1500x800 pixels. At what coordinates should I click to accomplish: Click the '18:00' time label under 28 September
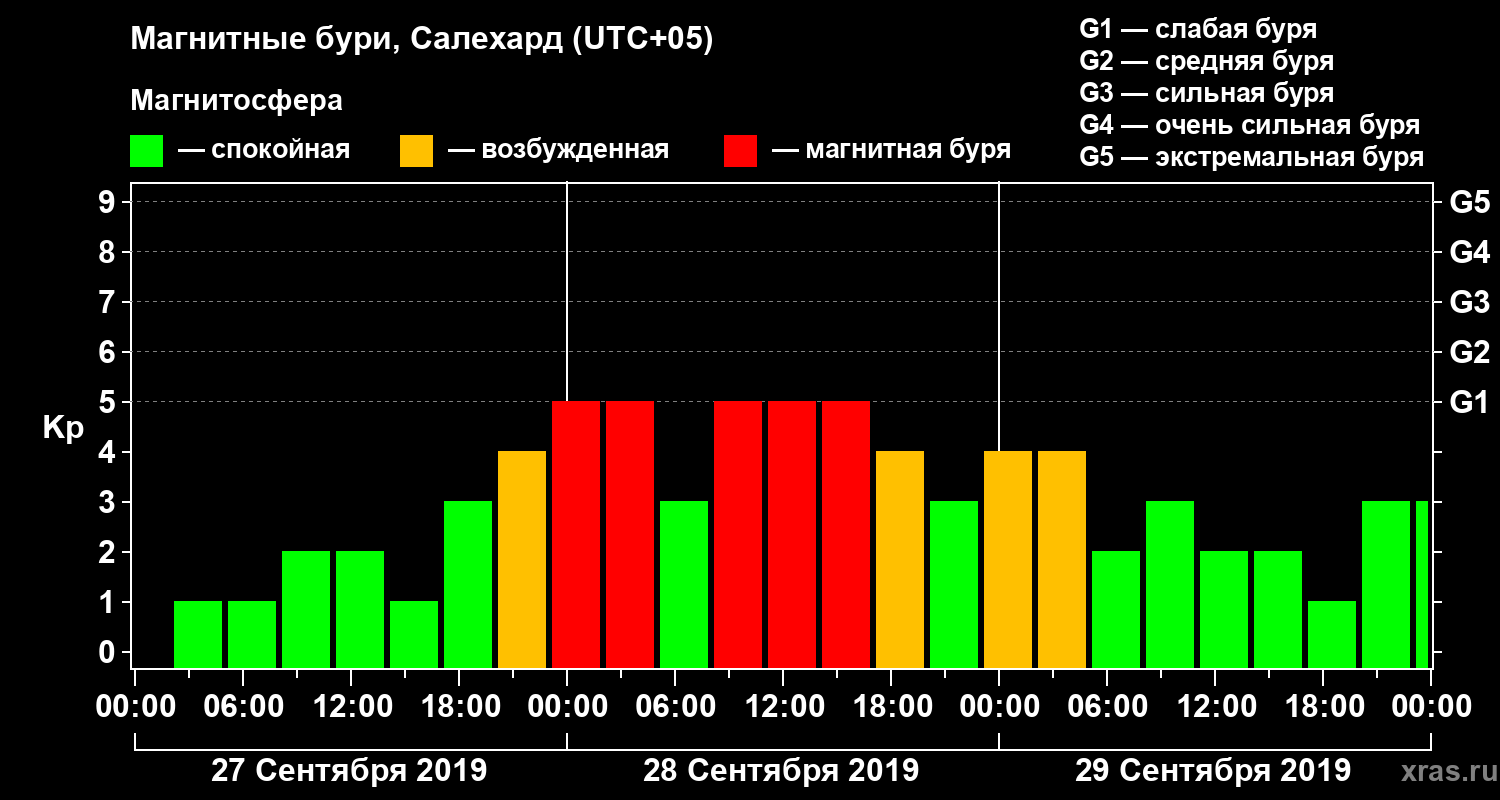[891, 706]
